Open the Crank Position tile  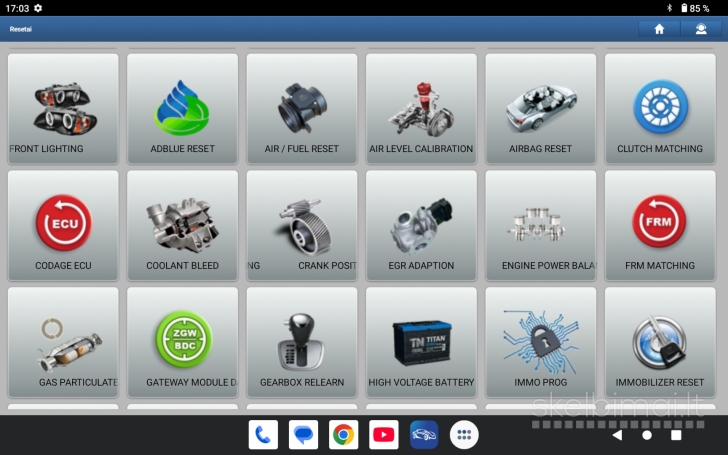coord(302,226)
